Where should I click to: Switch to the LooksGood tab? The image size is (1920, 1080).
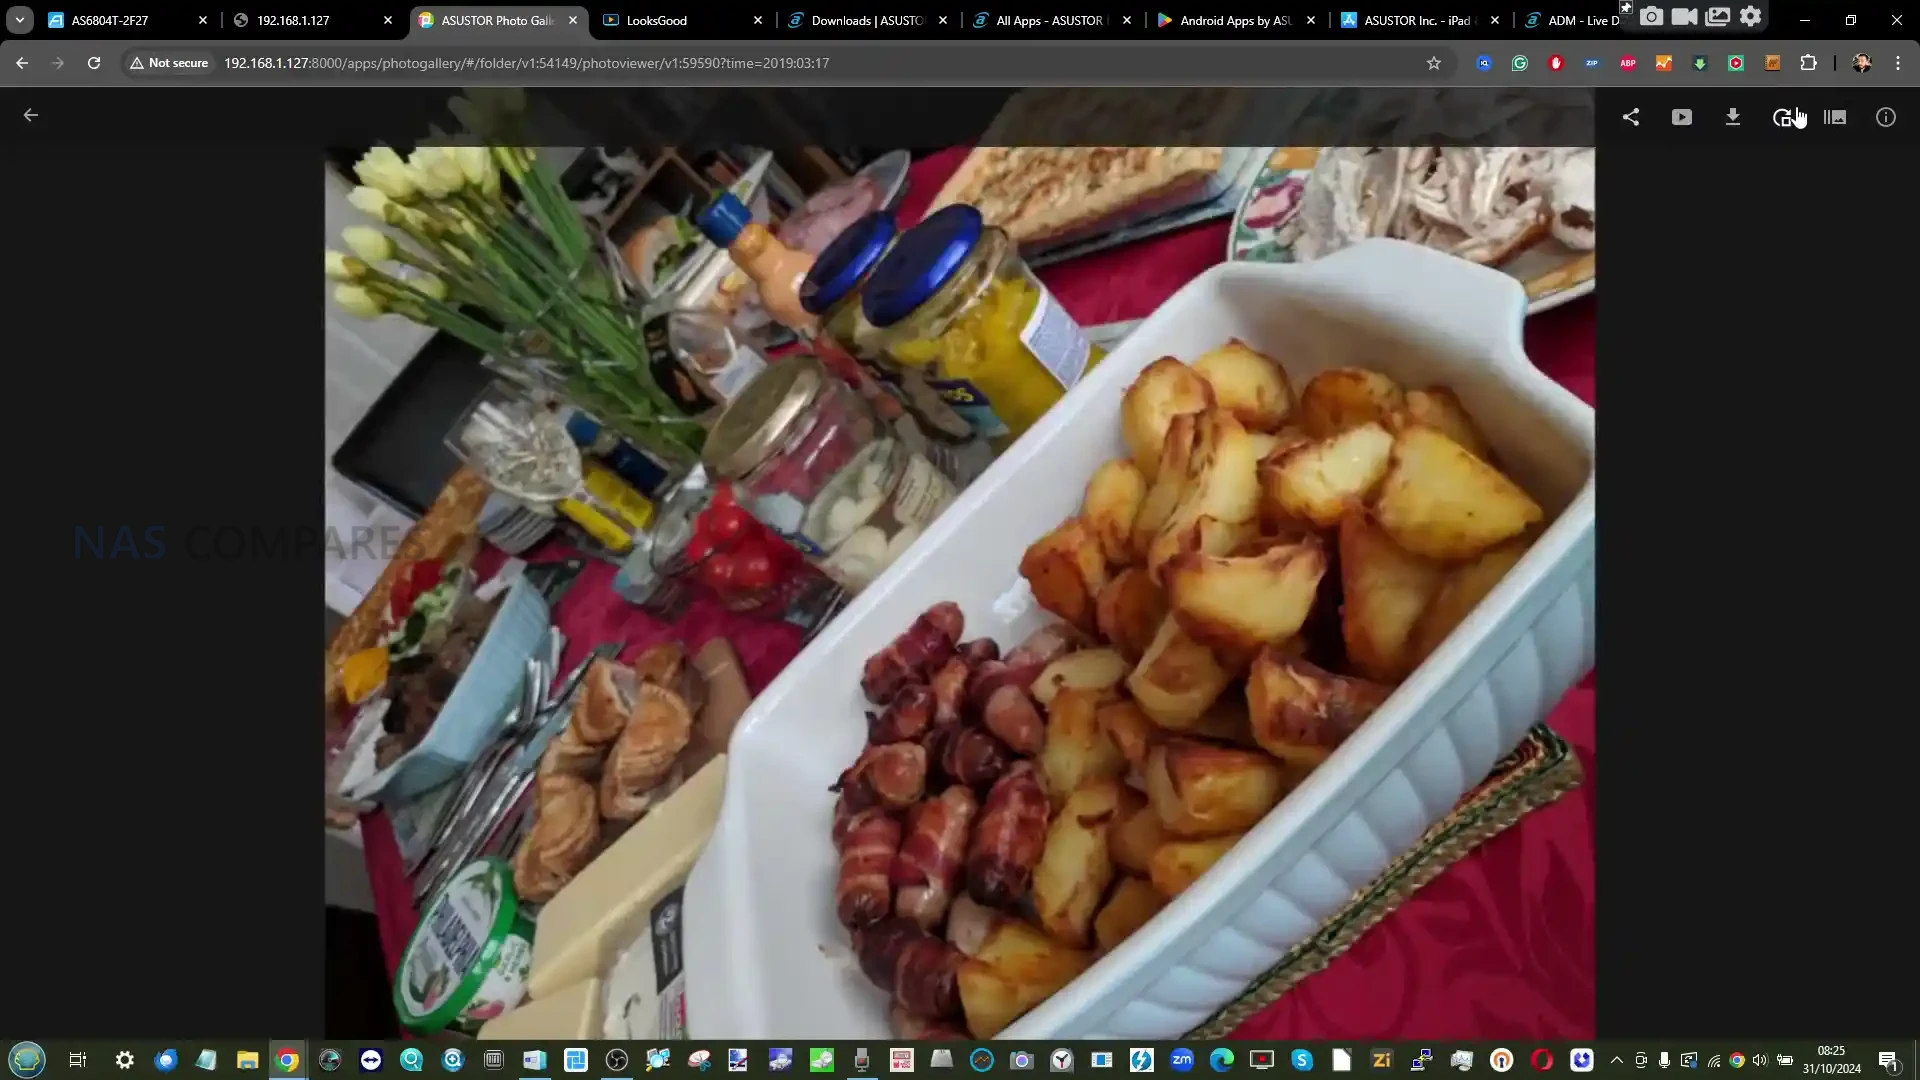point(657,20)
